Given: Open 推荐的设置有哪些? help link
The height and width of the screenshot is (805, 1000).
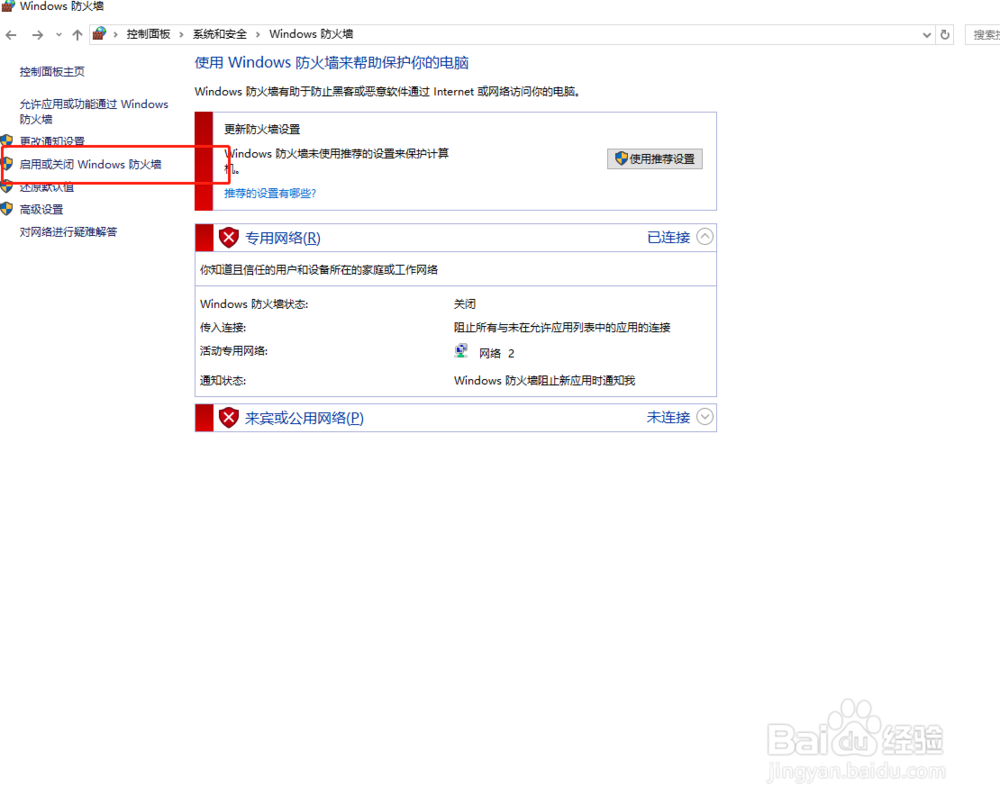Looking at the screenshot, I should 270,193.
